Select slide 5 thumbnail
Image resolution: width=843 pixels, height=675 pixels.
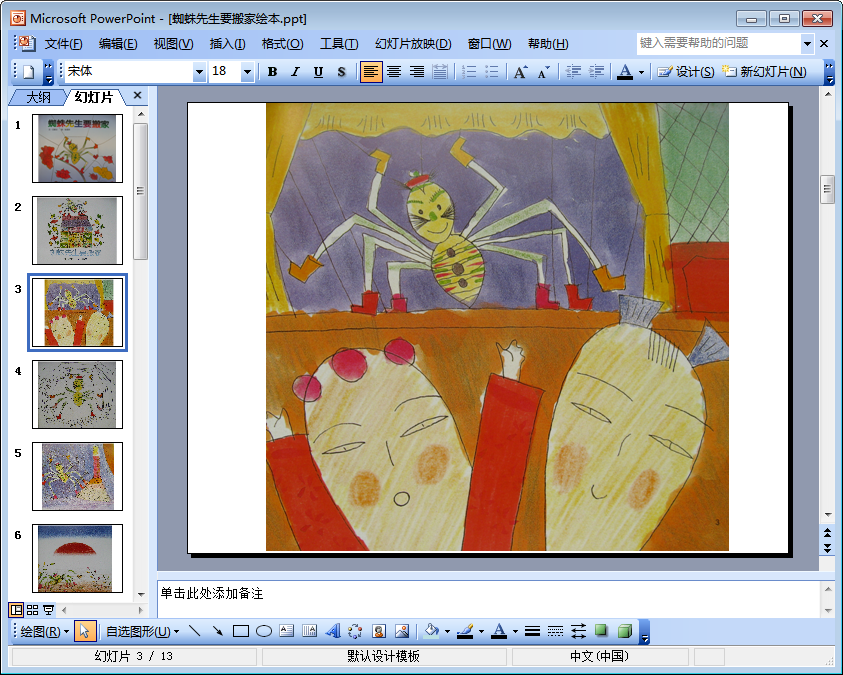tap(77, 476)
